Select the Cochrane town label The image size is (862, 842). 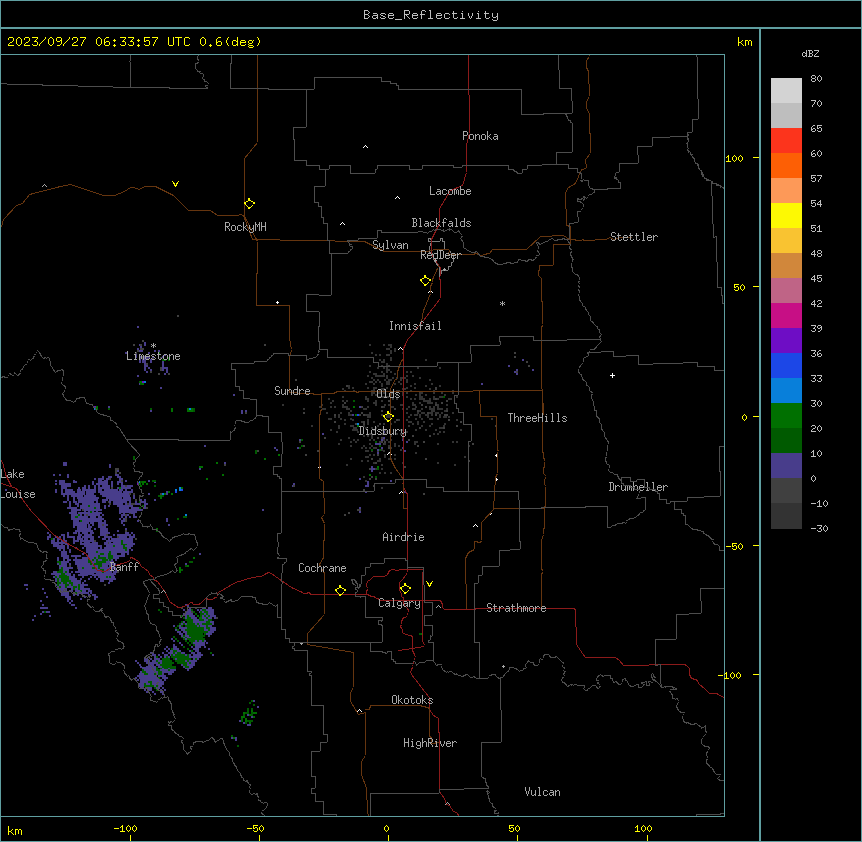click(x=322, y=568)
